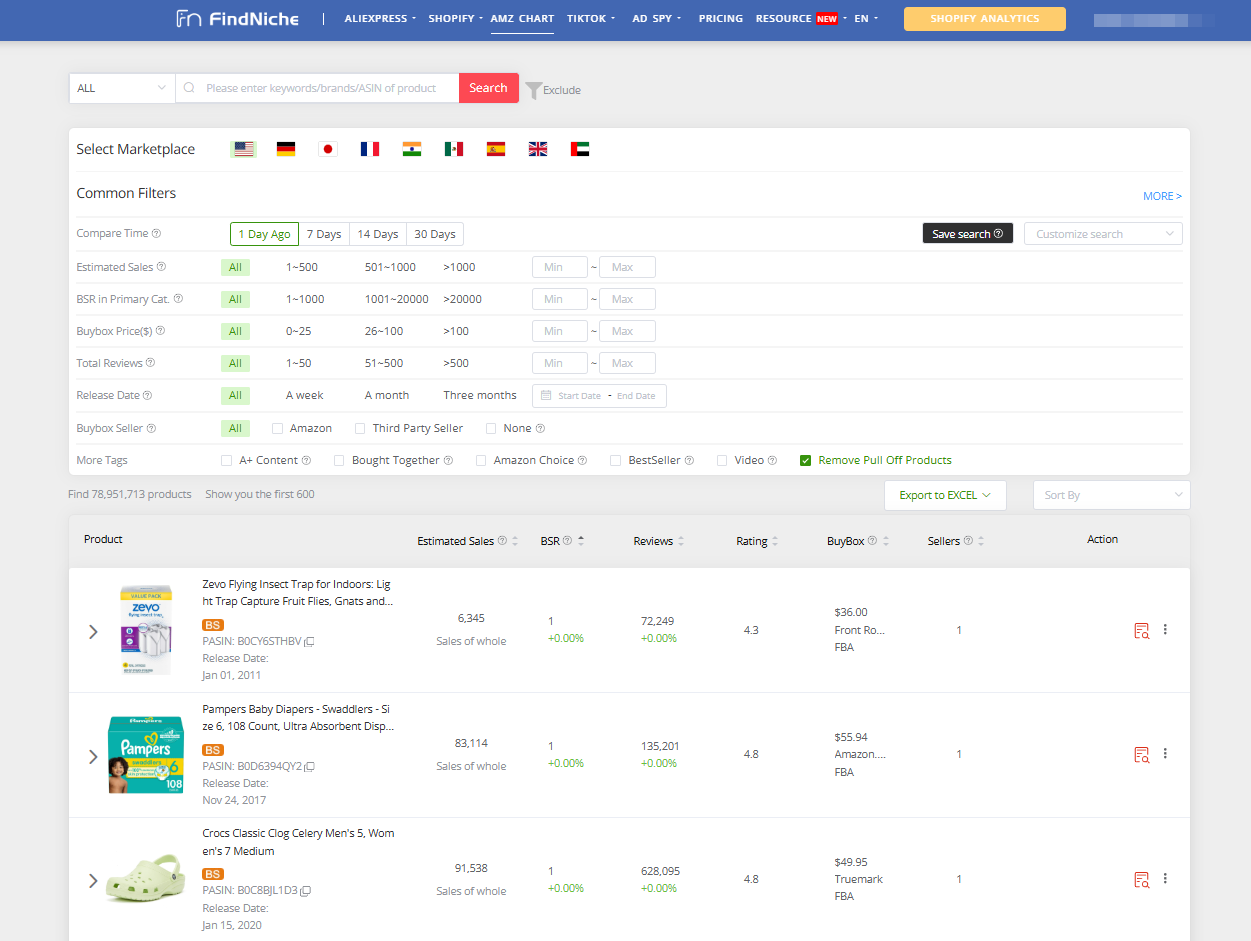Sort the table by BSR column
1251x941 pixels.
[581, 541]
